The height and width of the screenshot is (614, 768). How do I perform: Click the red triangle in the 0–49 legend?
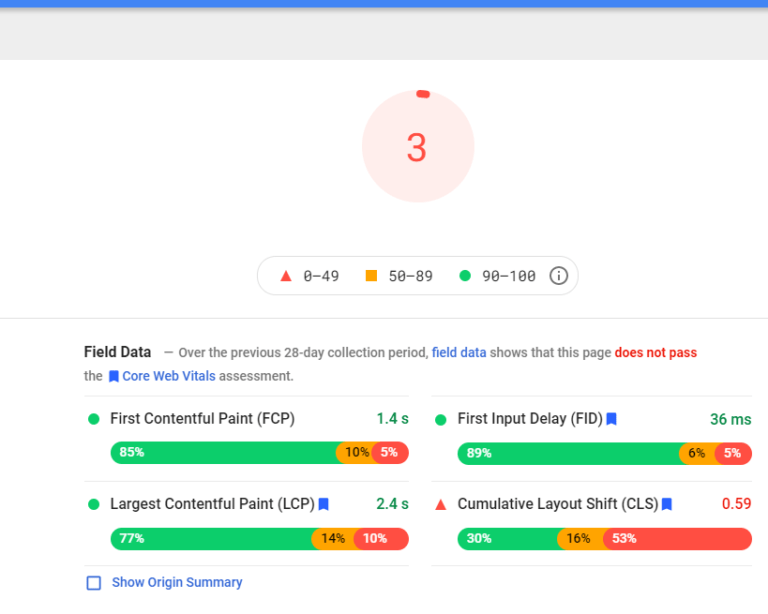(x=286, y=276)
